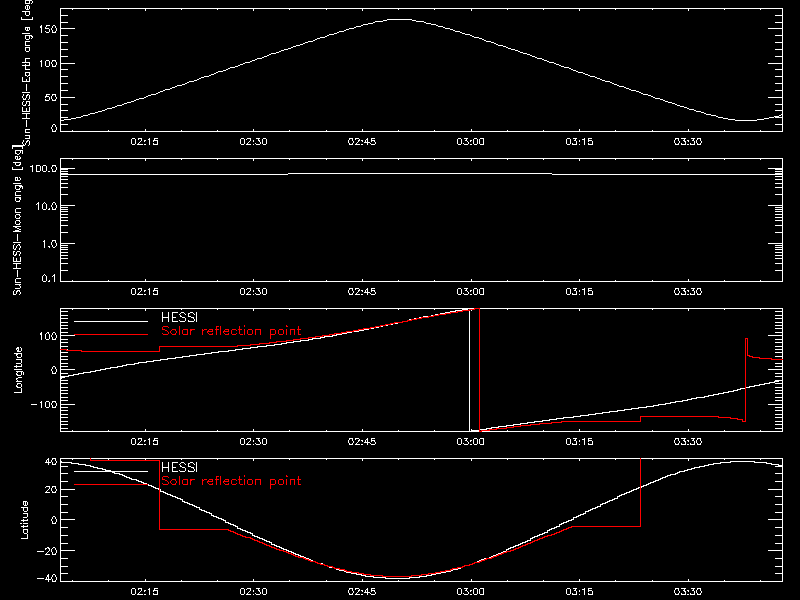Pick 02:45 label under Moon angle plot
Screen dimensions: 800x600
362,291
